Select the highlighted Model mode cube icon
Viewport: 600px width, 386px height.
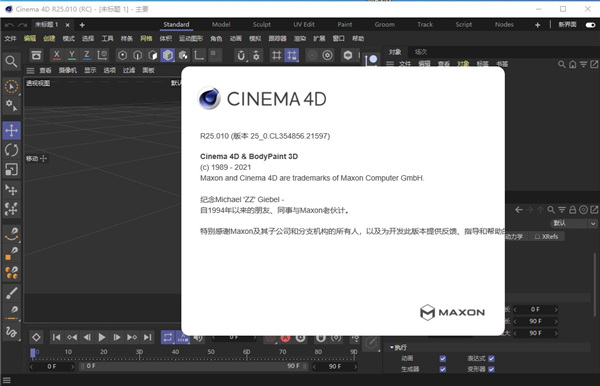click(168, 55)
